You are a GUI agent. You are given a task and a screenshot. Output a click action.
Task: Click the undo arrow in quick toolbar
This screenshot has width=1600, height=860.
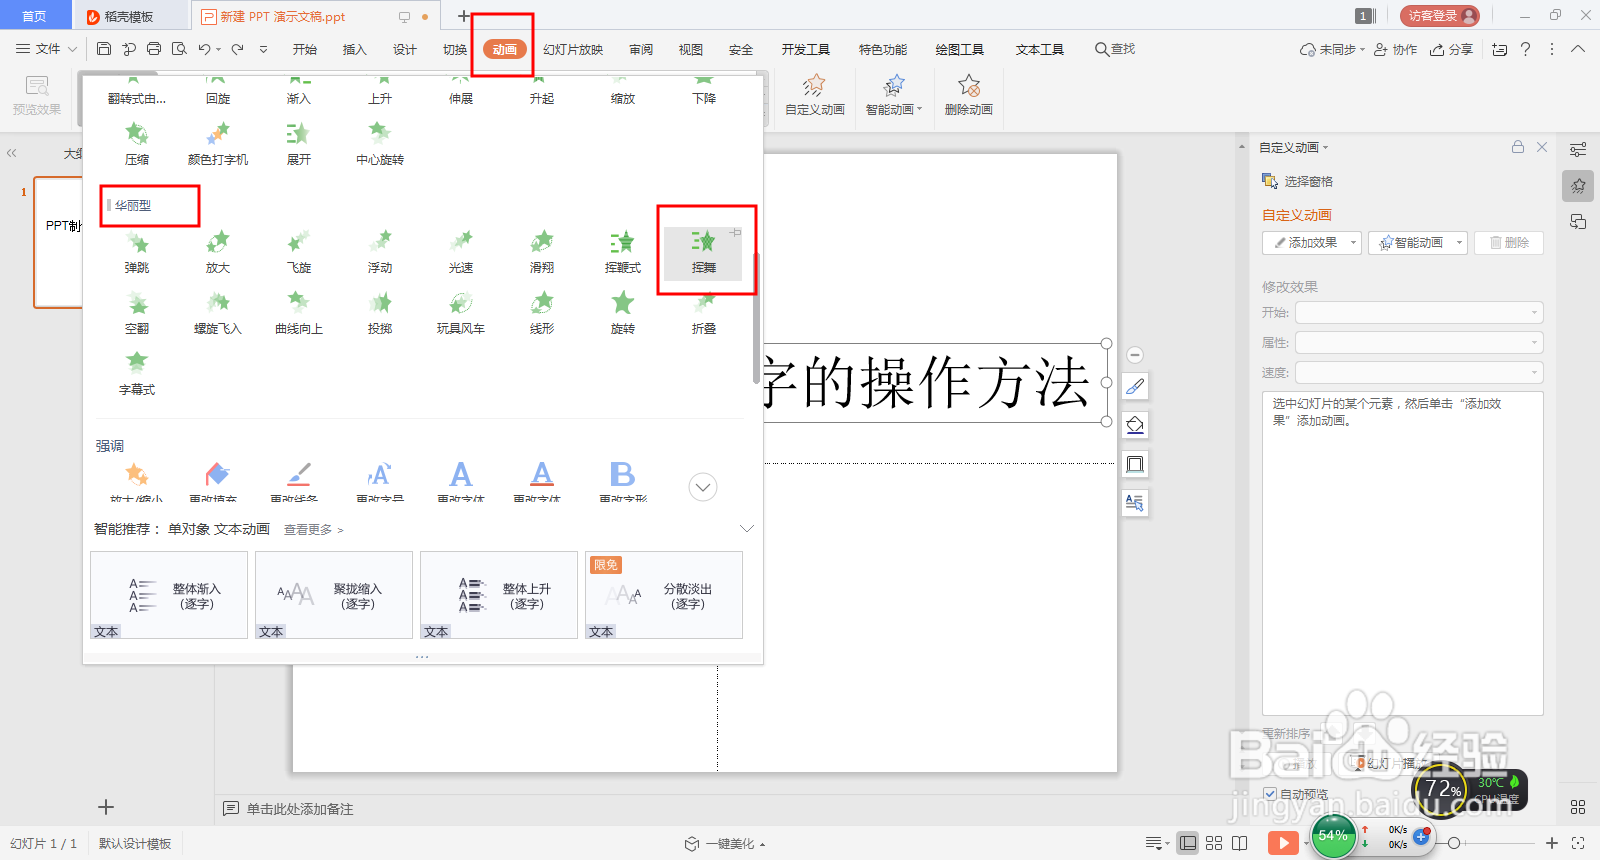[204, 49]
